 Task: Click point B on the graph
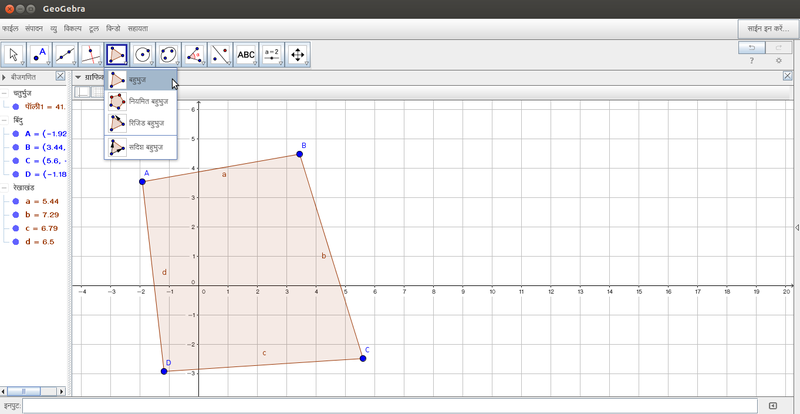tap(299, 154)
